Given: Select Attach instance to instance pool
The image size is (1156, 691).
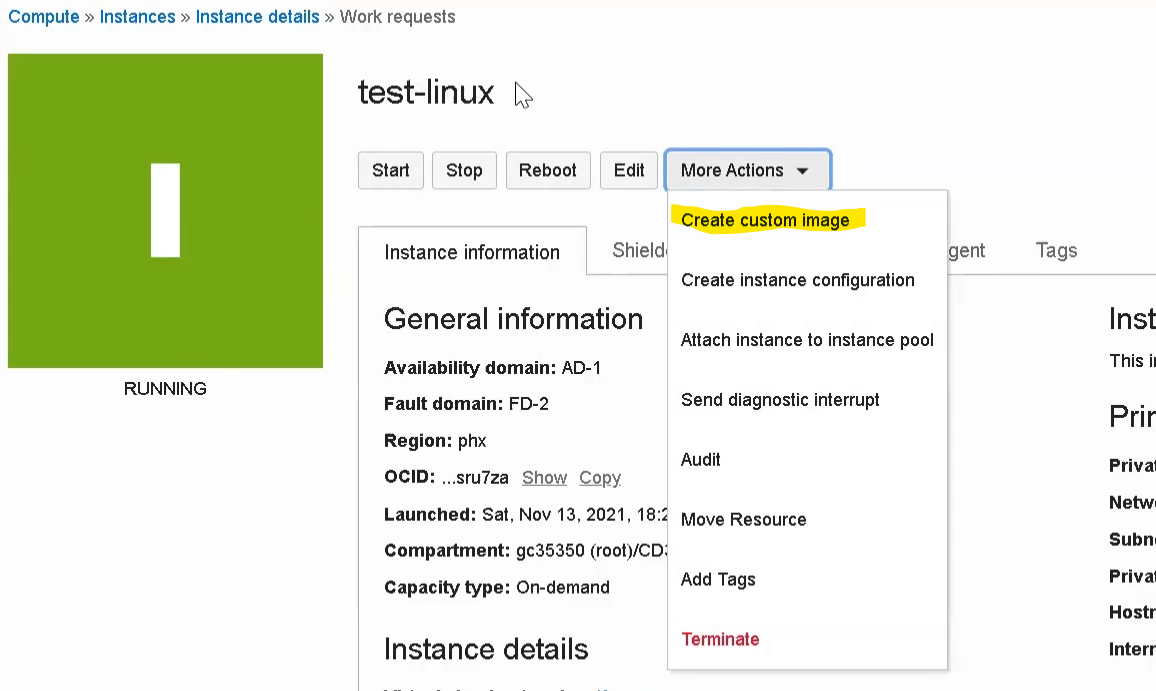Looking at the screenshot, I should pos(807,340).
